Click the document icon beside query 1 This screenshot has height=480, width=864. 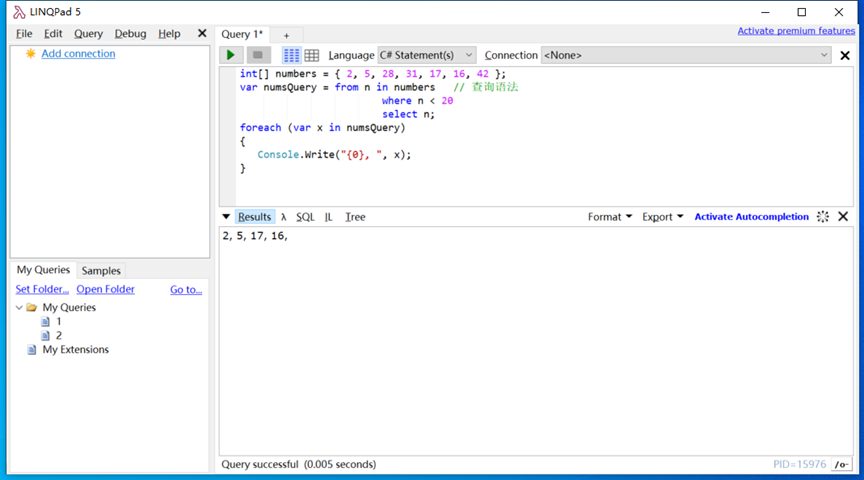(45, 321)
